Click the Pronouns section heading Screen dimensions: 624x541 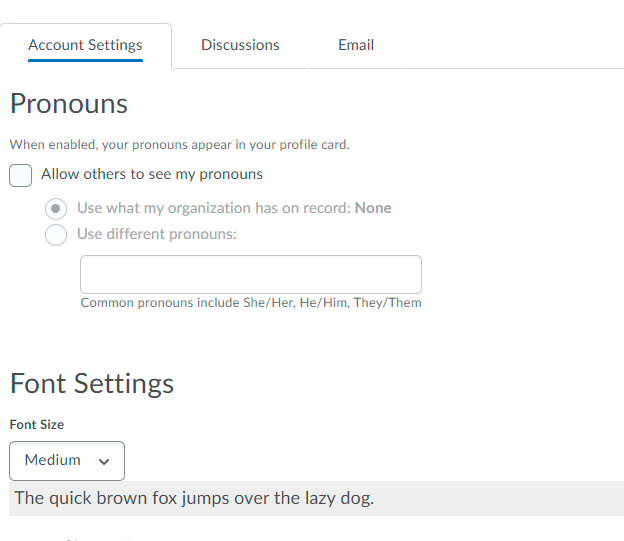tap(69, 104)
